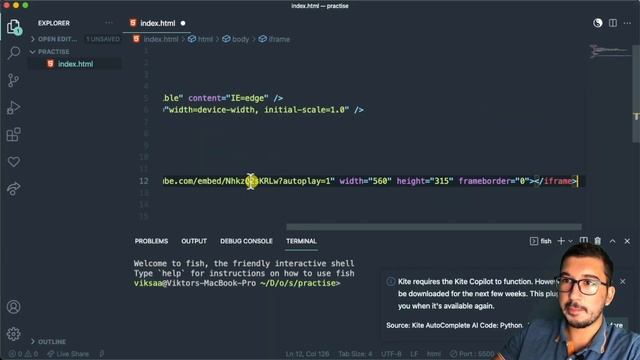Image resolution: width=640 pixels, height=360 pixels.
Task: Select the fish terminal shell entry
Action: point(540,241)
